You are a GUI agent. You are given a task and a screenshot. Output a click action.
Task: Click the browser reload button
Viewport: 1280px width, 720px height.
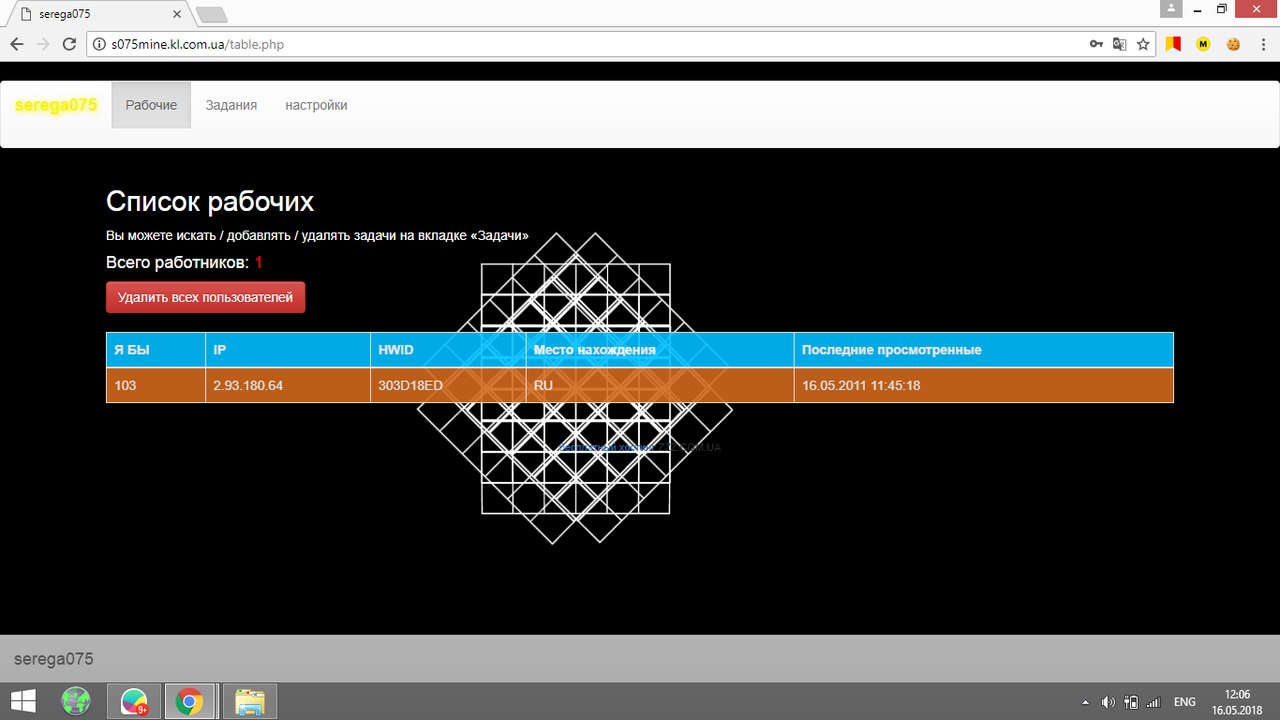pos(69,44)
